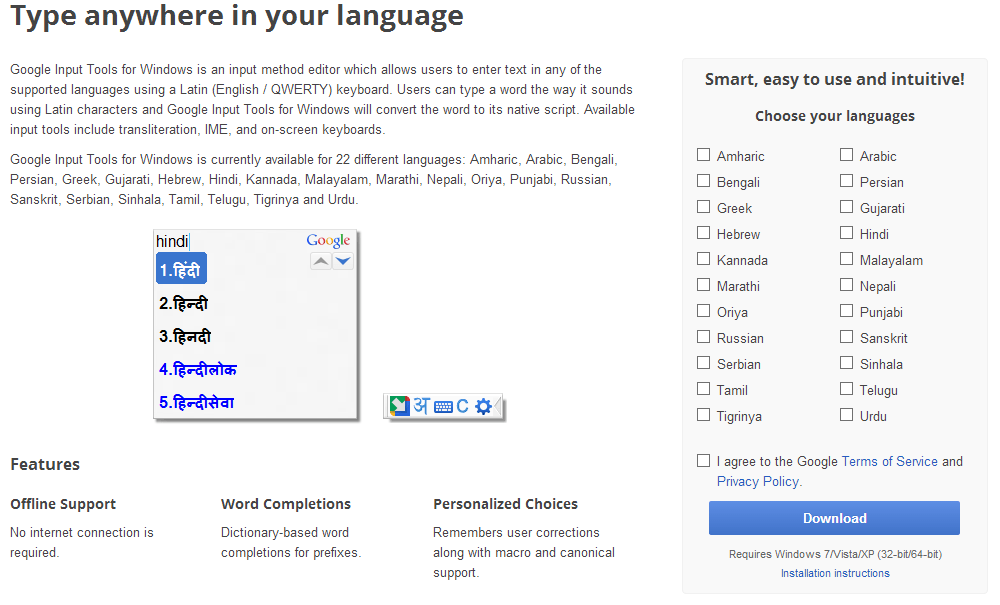Choose suggestion 1 हिंदी in the popup

tap(181, 268)
